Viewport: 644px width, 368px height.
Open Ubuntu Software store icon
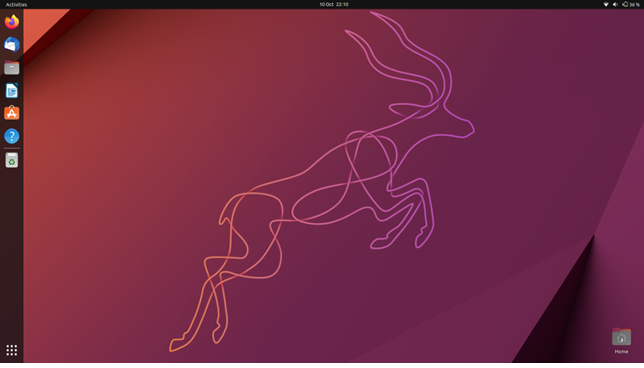click(x=12, y=113)
